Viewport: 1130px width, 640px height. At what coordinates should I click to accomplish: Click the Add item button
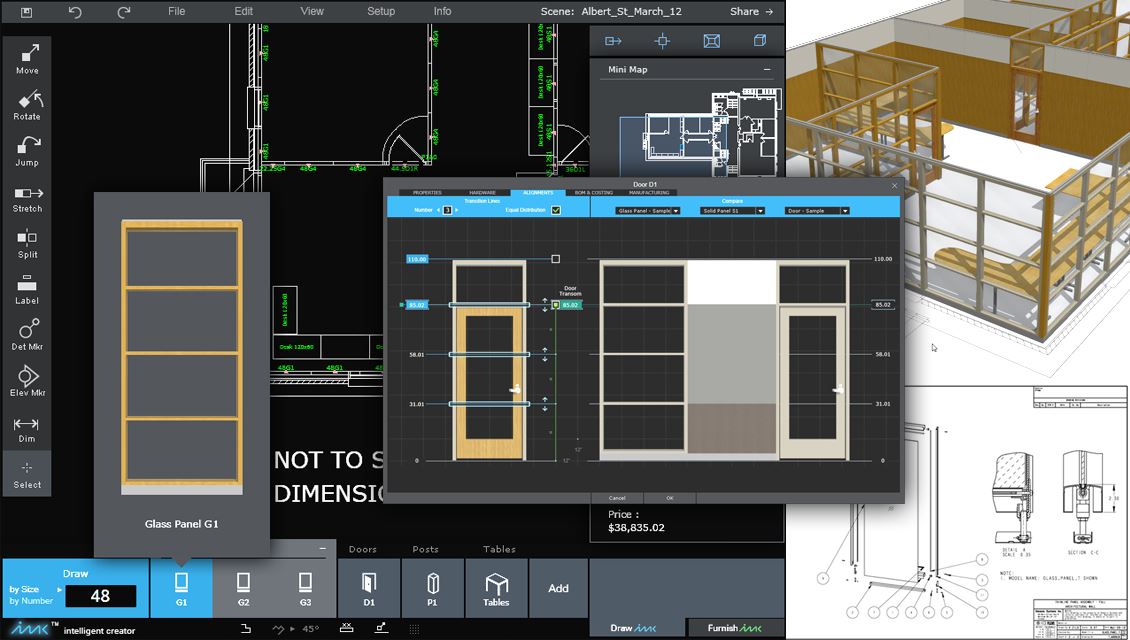(559, 588)
